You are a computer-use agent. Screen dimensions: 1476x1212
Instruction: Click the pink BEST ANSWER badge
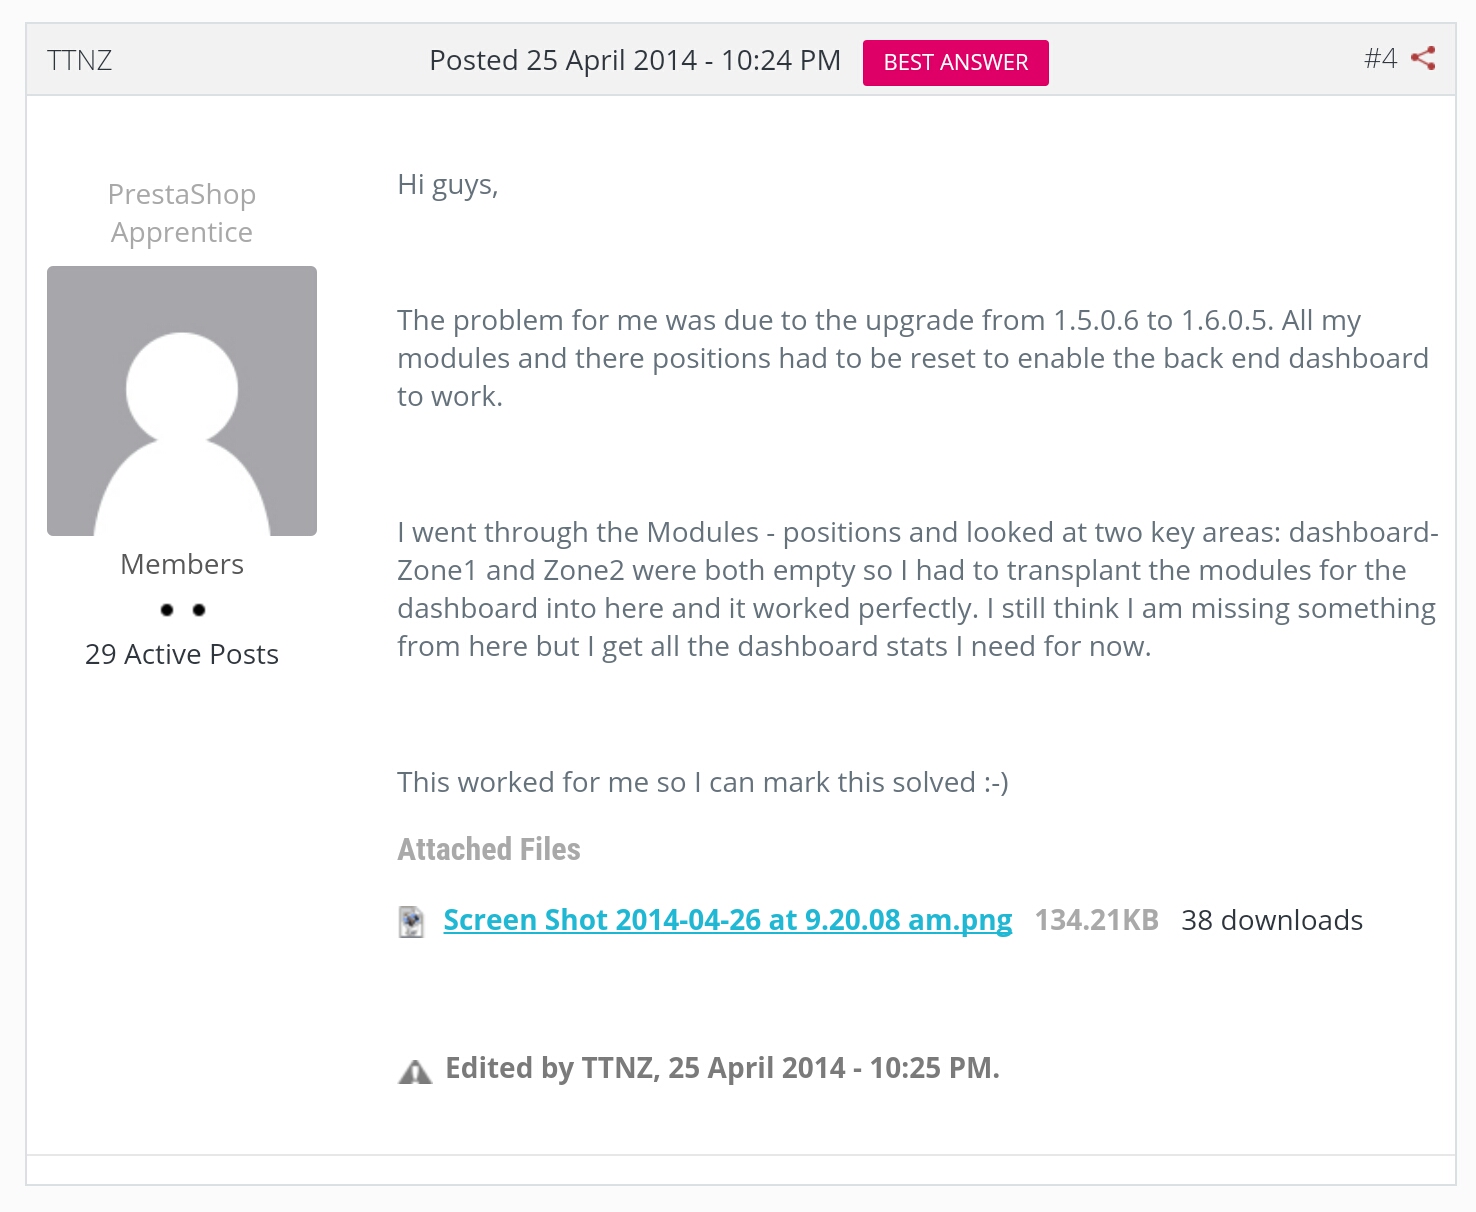955,63
